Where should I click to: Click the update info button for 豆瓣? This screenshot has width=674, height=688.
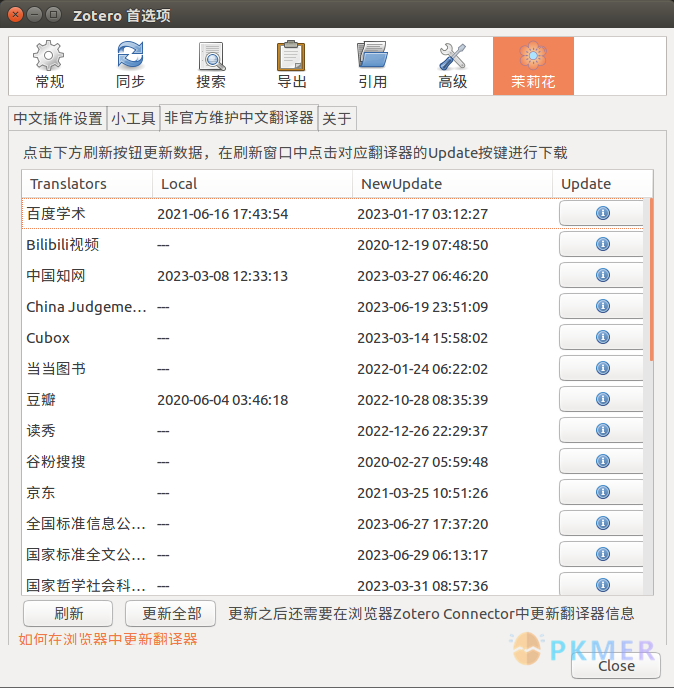point(602,399)
